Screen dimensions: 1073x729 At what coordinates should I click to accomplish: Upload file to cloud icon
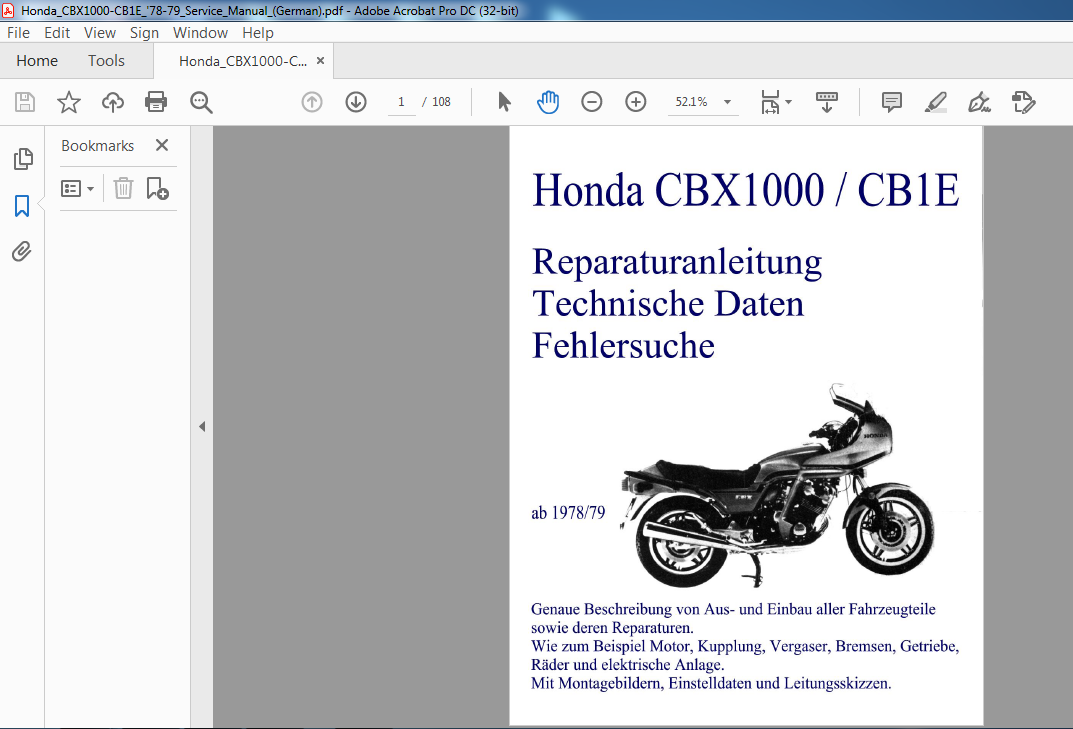[113, 102]
